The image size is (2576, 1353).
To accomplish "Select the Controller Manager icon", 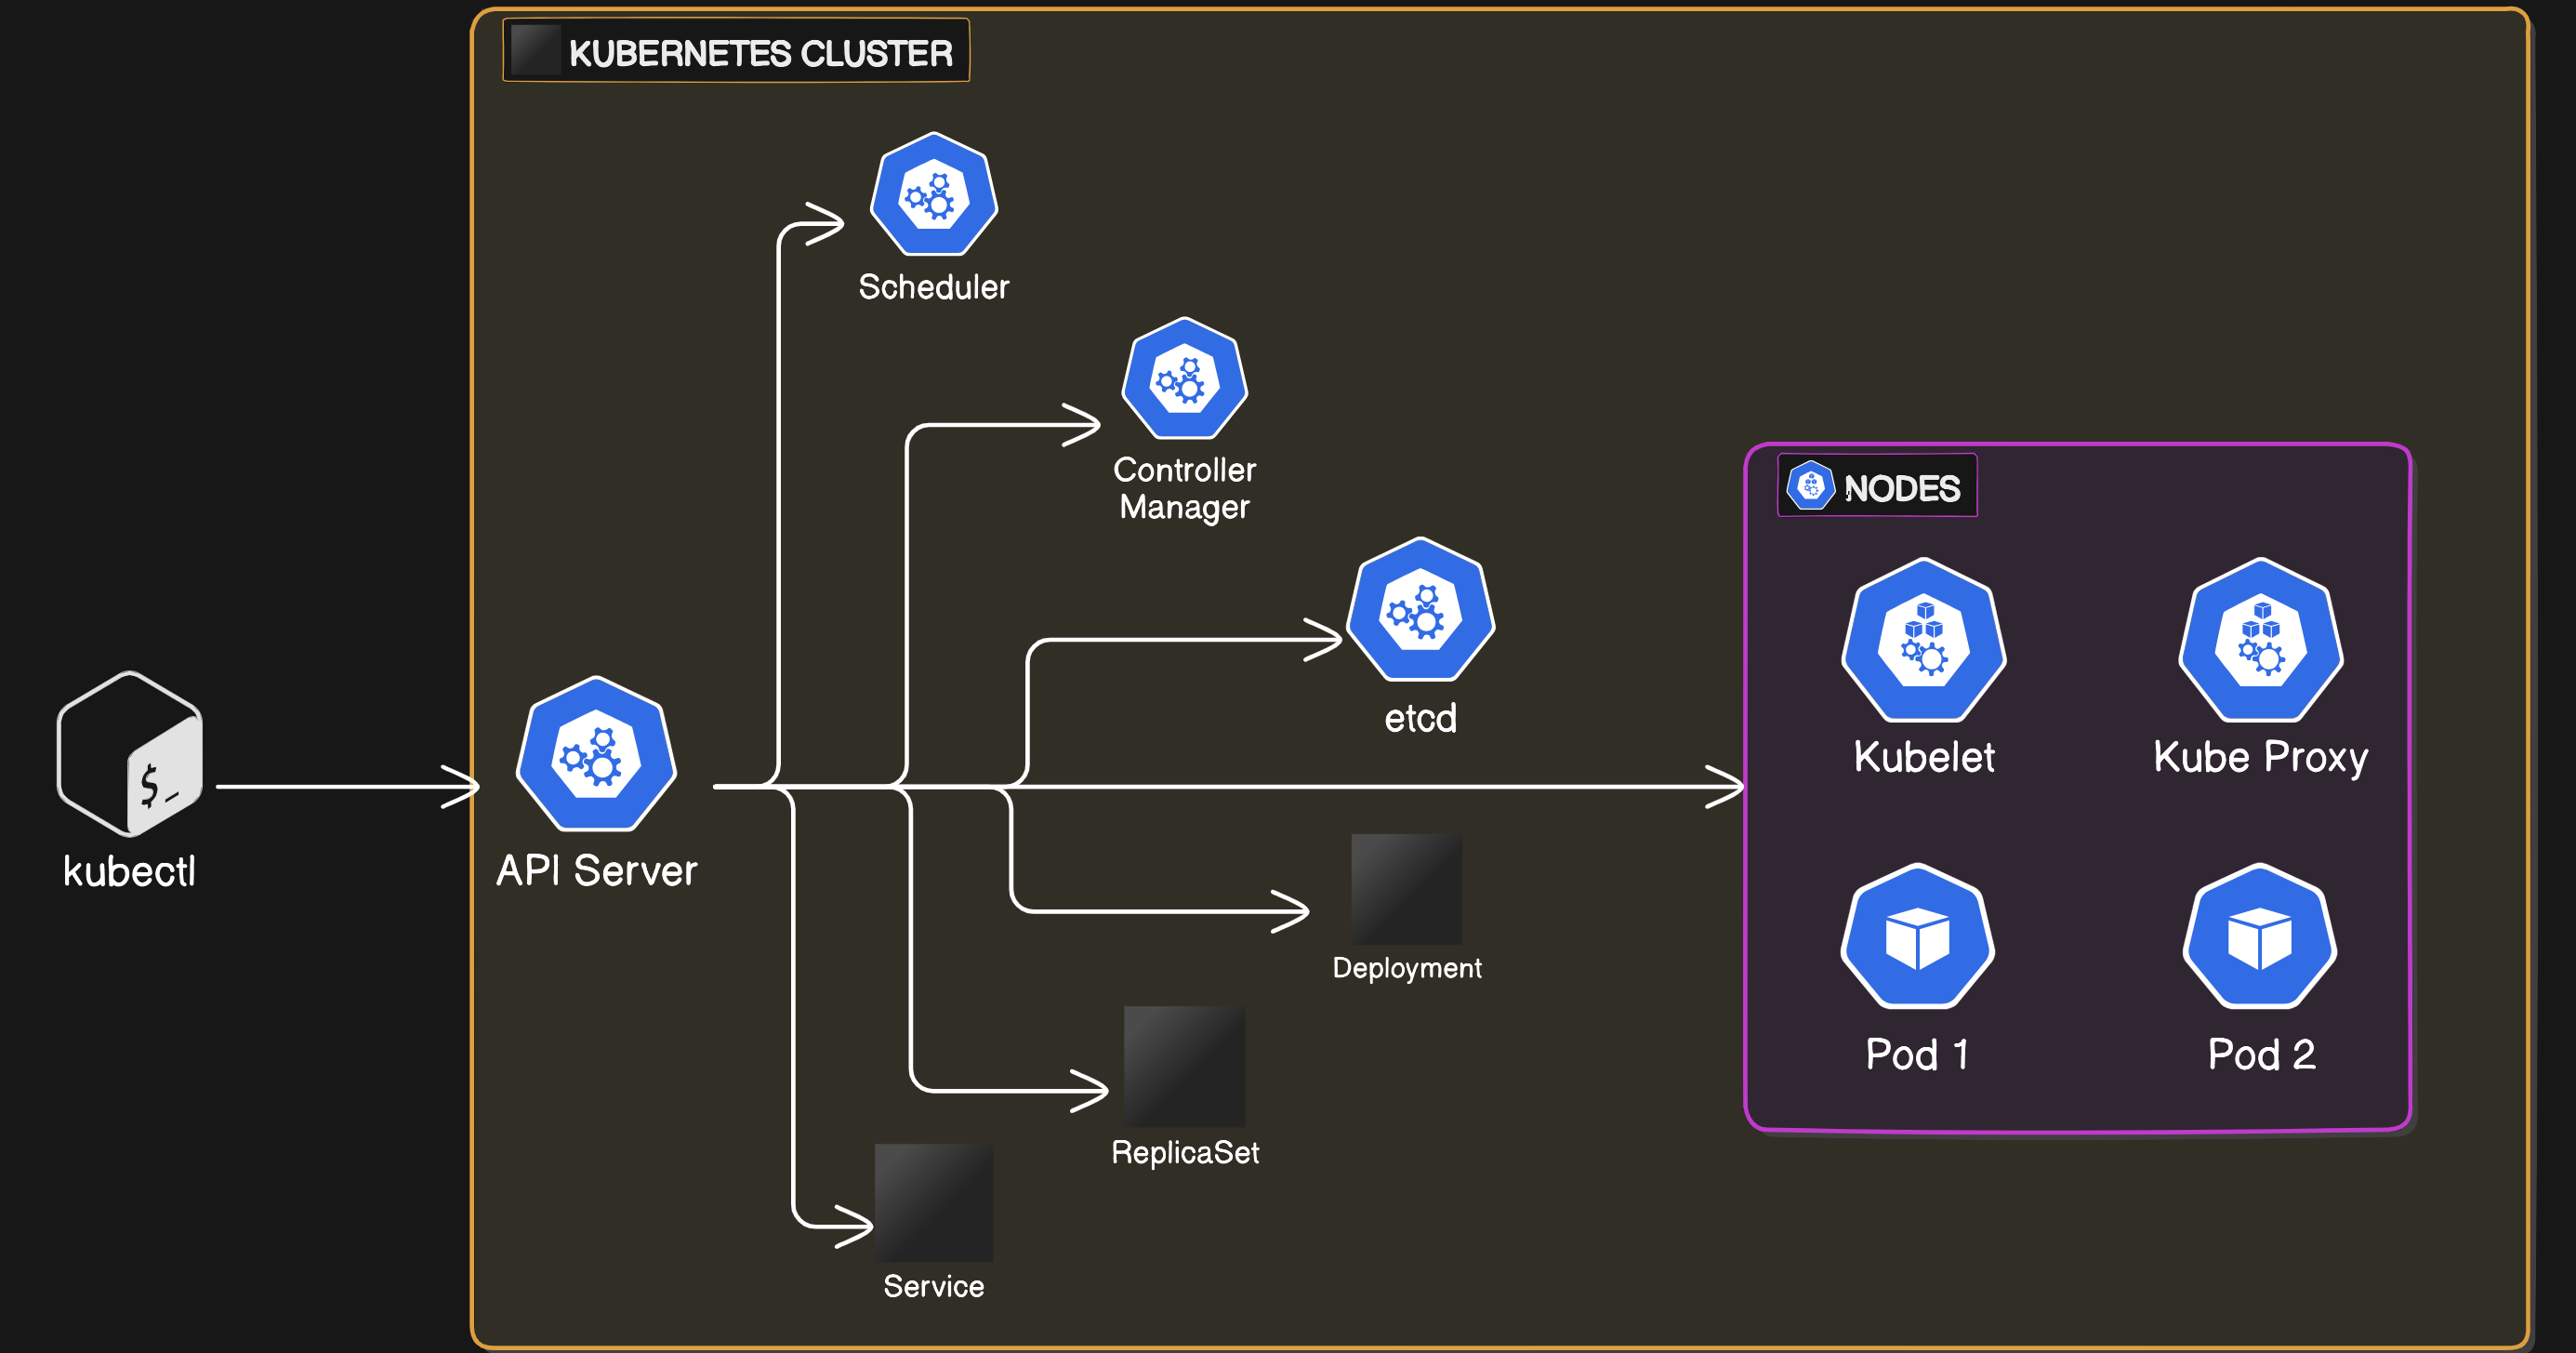I will pyautogui.click(x=1185, y=378).
